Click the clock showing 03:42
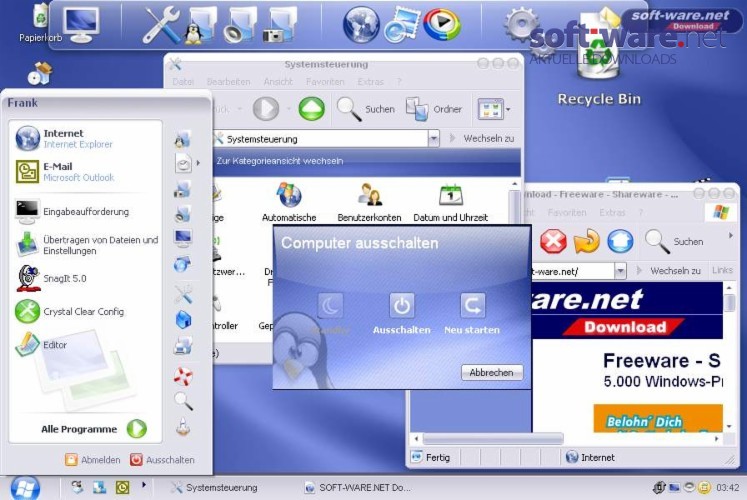 (727, 488)
